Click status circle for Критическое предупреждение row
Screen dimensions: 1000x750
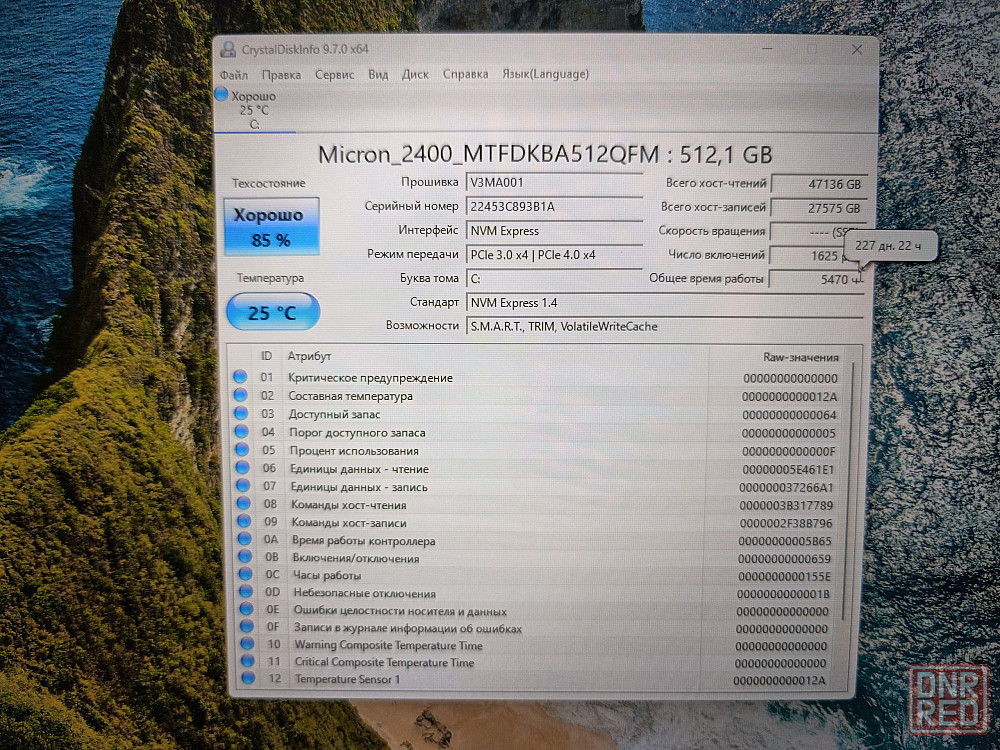tap(240, 377)
